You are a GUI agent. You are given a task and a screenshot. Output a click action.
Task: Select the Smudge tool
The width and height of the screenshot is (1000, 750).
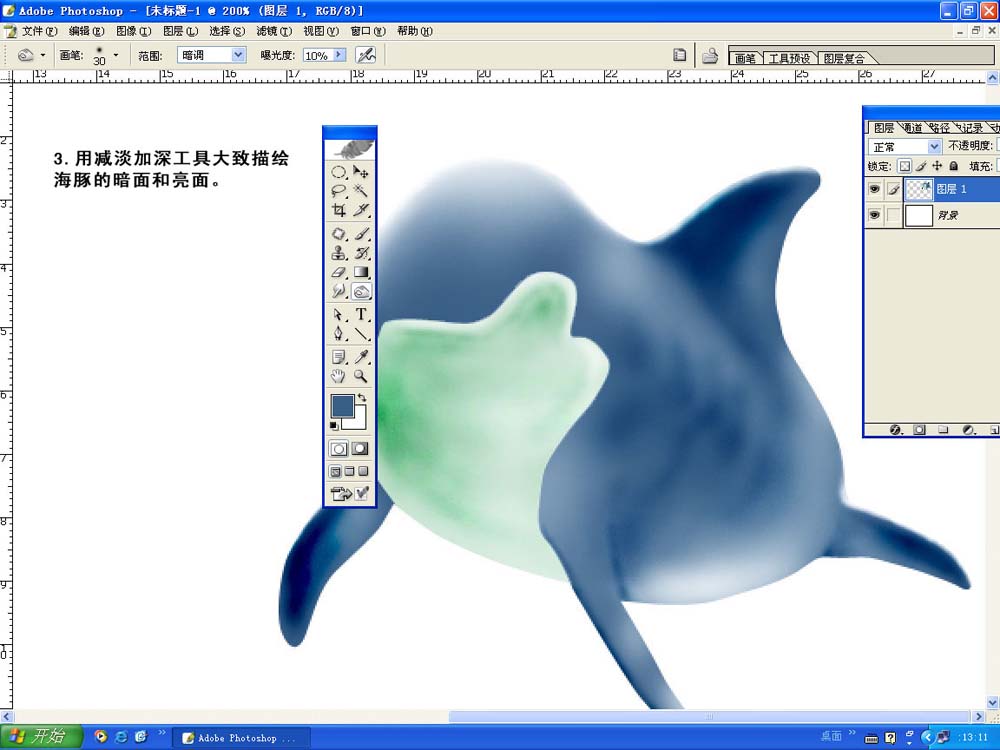click(x=339, y=291)
